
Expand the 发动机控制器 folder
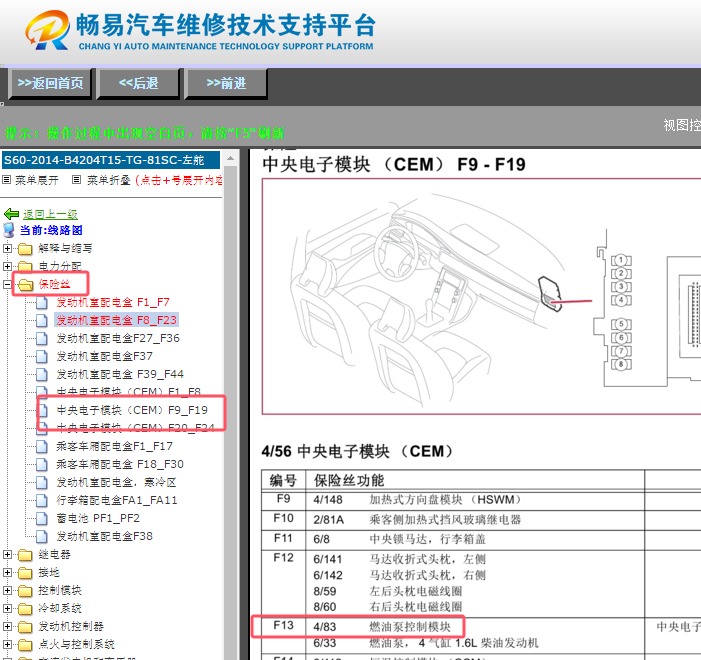(7, 626)
